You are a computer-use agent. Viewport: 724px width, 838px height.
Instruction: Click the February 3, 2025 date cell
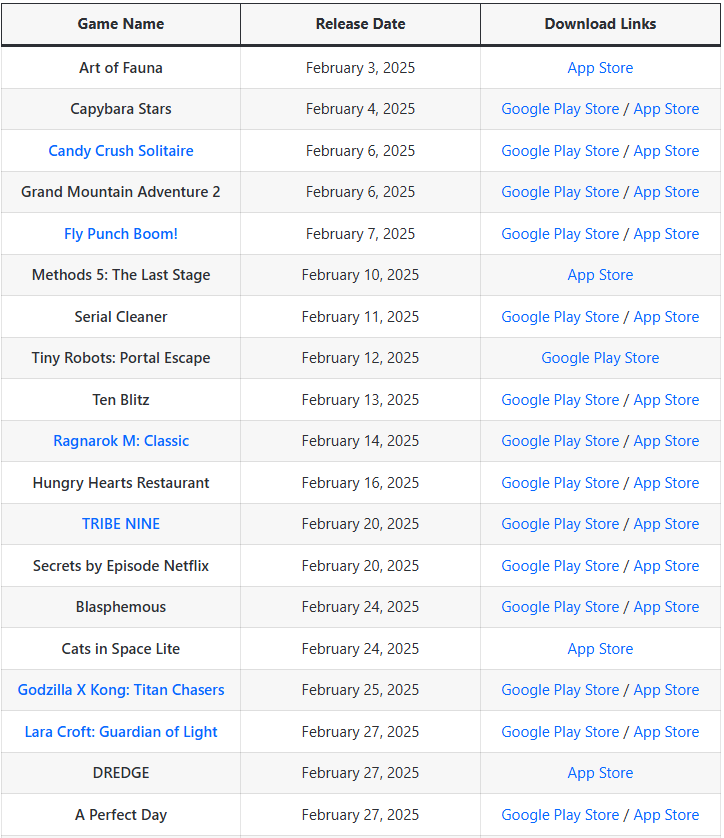point(360,68)
